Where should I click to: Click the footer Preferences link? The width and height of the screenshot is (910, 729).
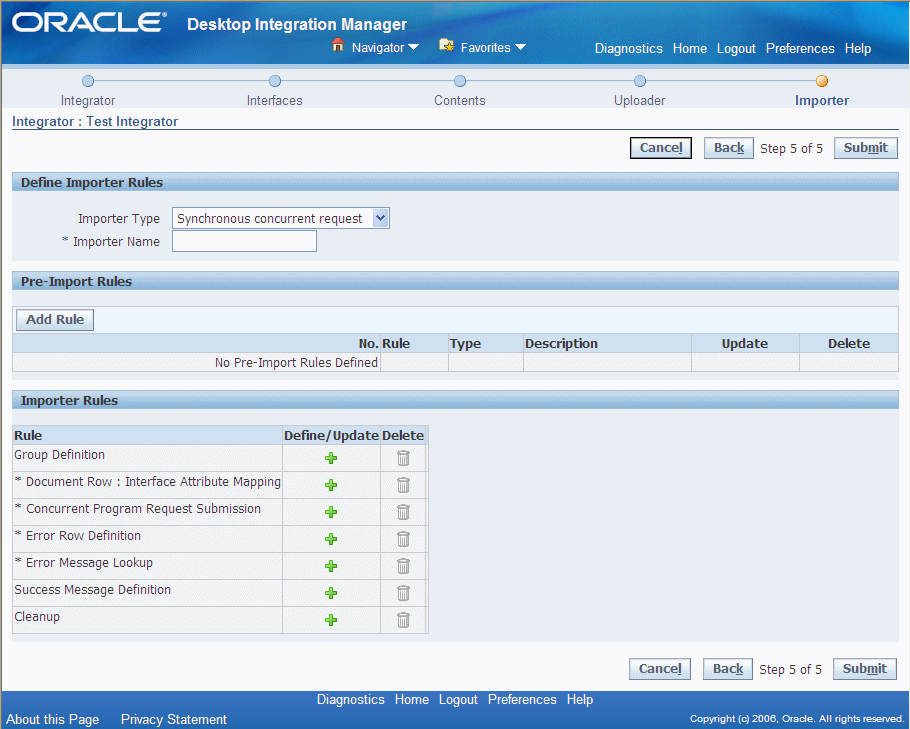click(522, 699)
